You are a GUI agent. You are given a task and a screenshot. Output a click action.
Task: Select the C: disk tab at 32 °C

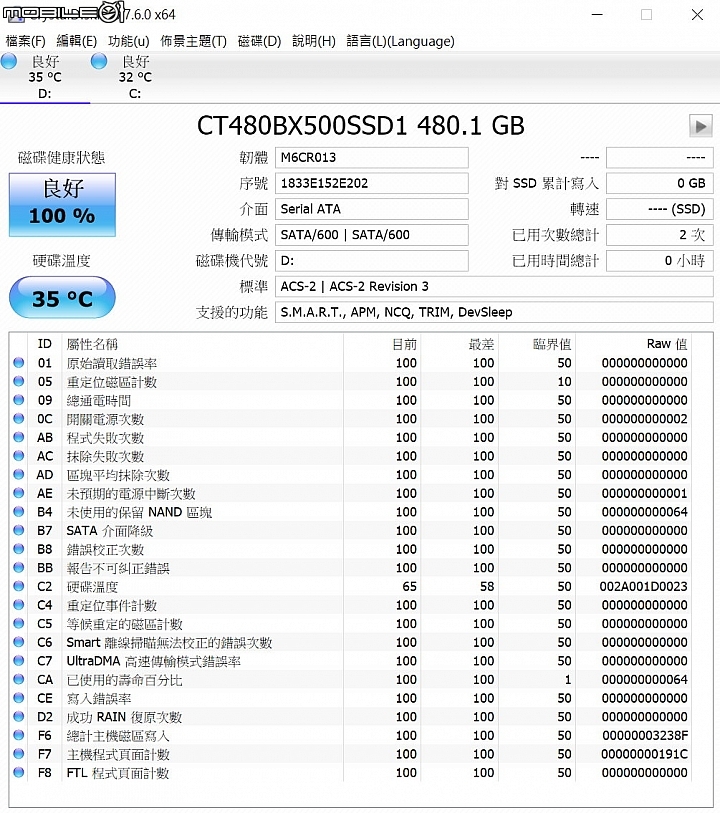(x=135, y=77)
